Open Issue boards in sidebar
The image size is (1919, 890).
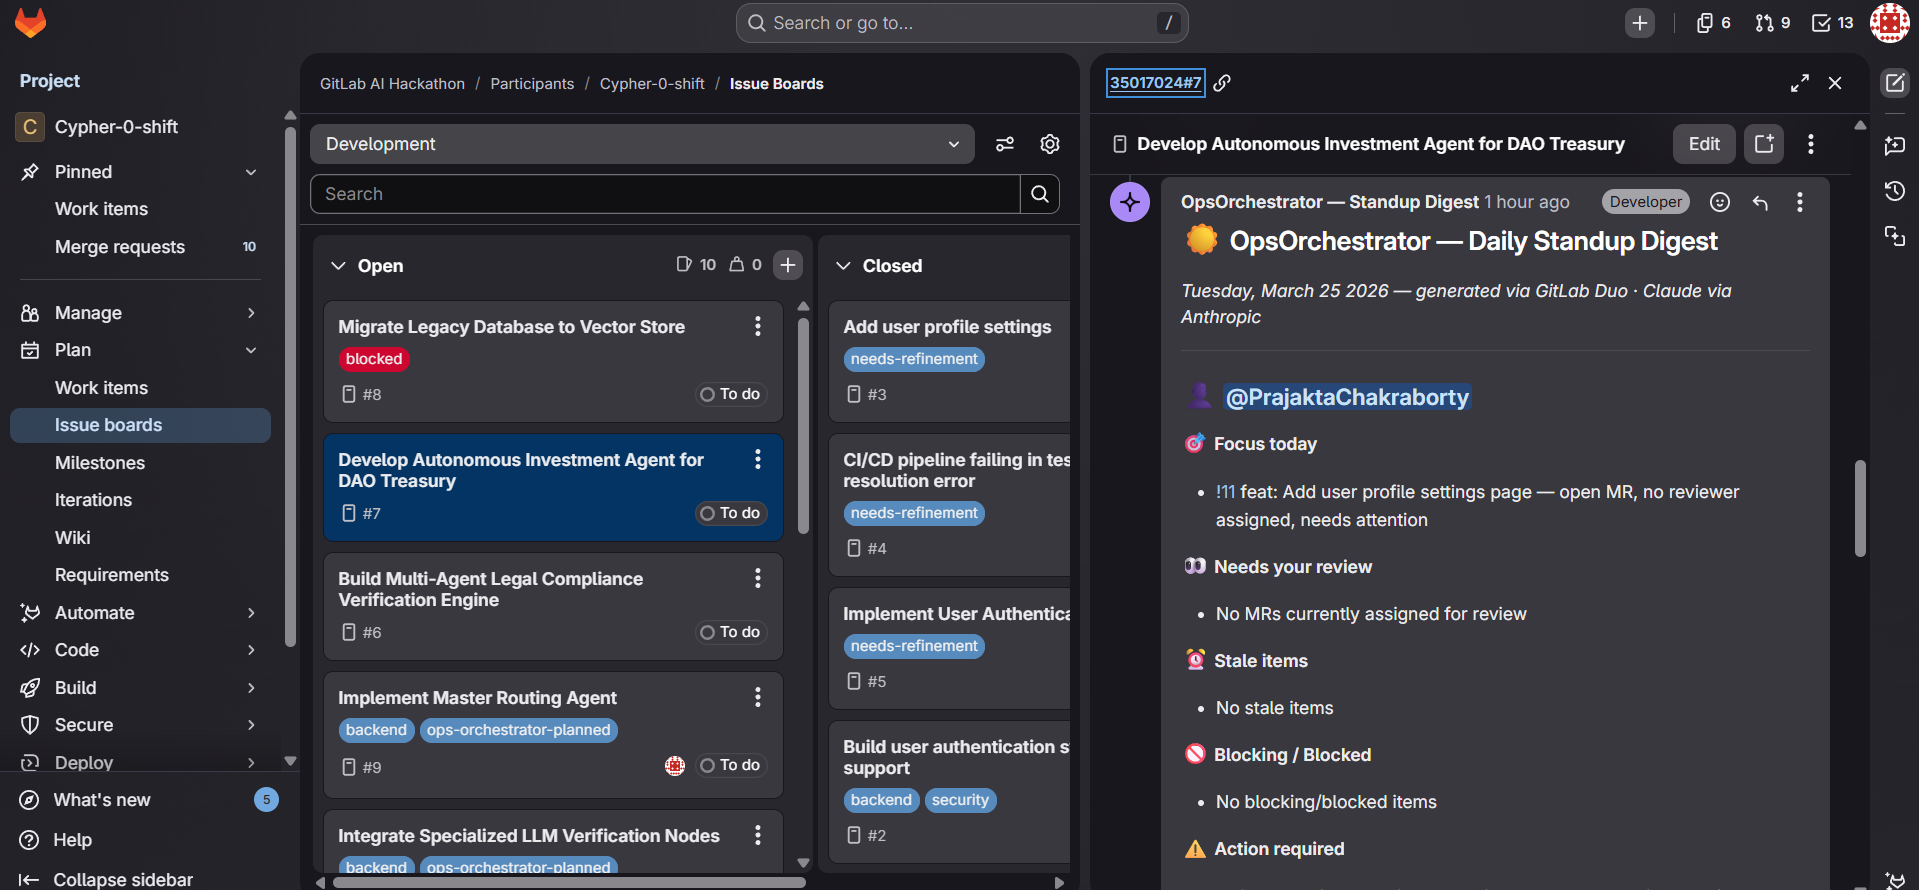tap(140, 425)
